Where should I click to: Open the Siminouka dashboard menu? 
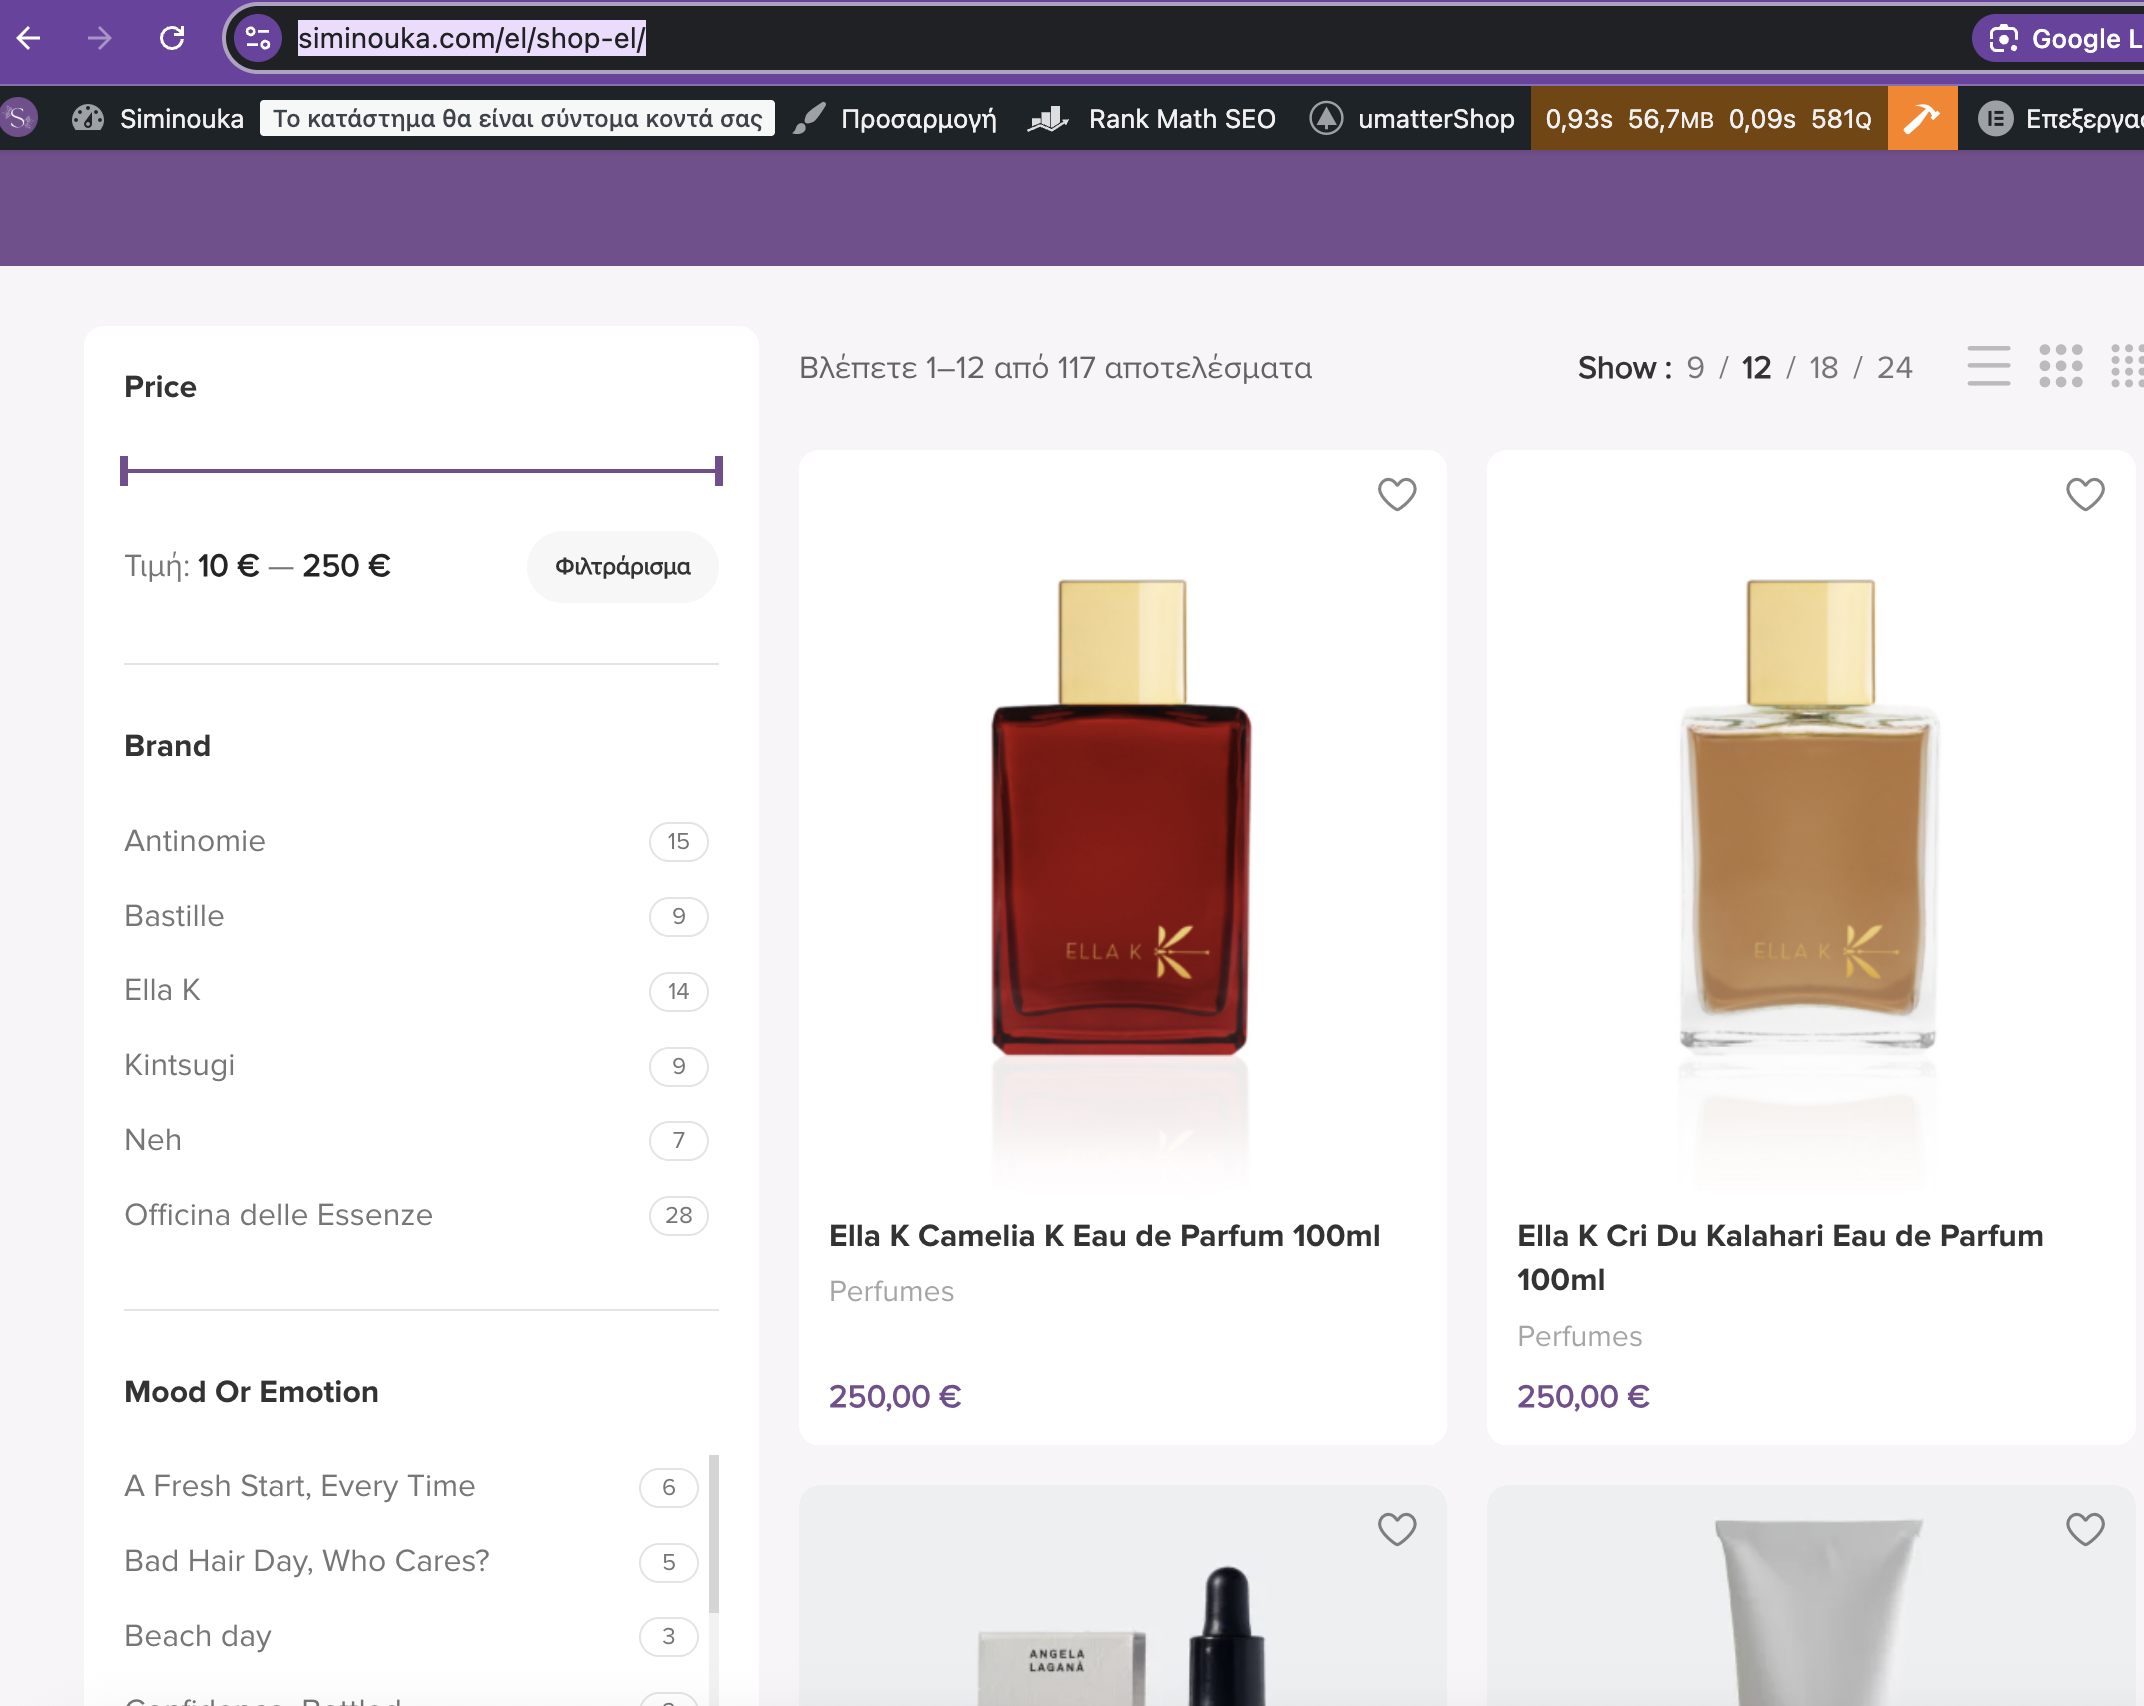pyautogui.click(x=158, y=118)
